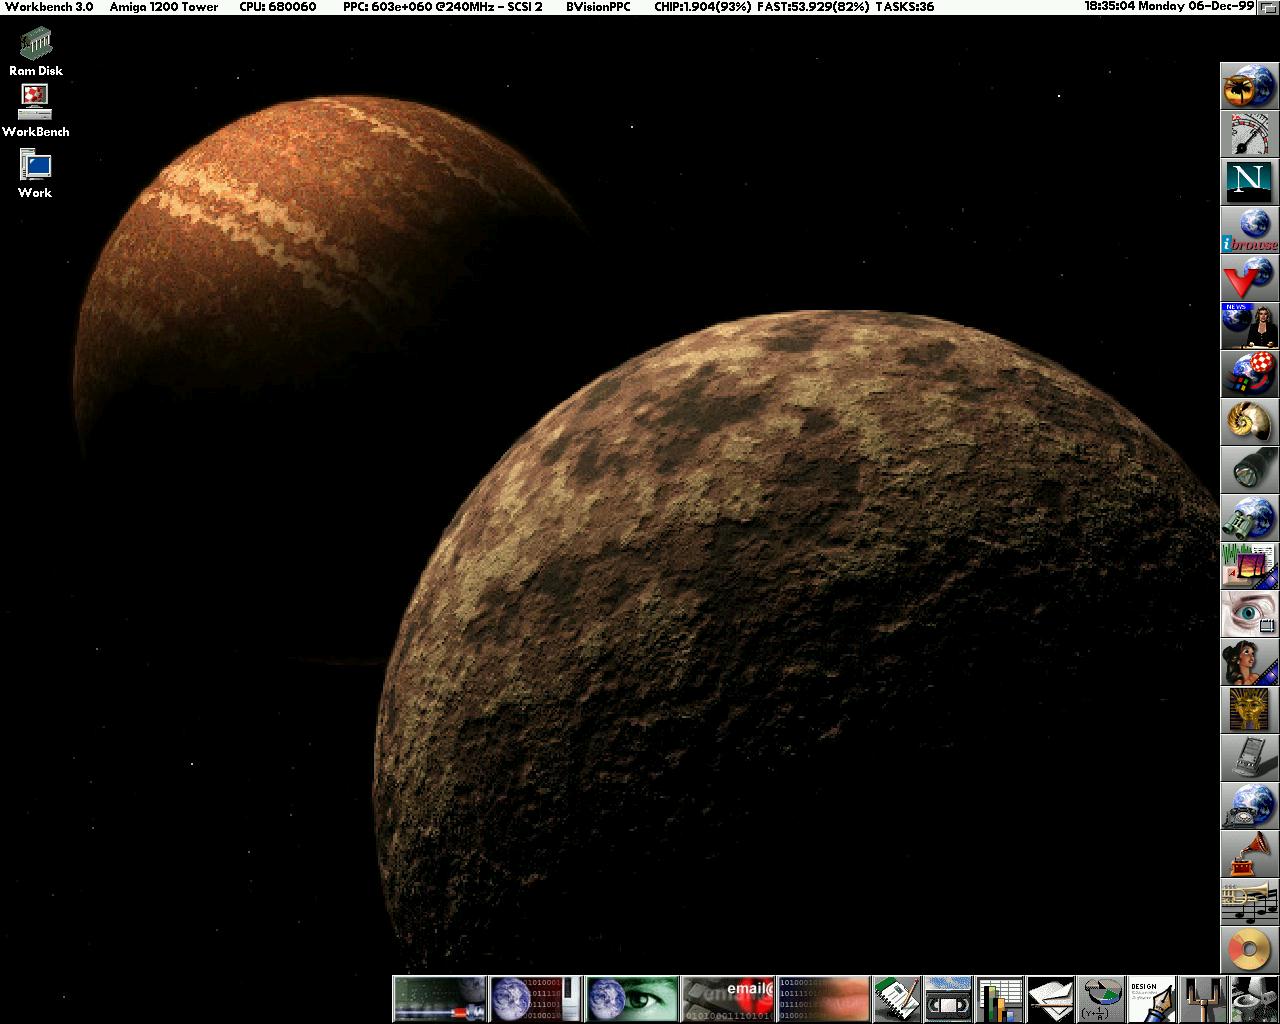Open the Netscape 'N' dock icon

1248,182
